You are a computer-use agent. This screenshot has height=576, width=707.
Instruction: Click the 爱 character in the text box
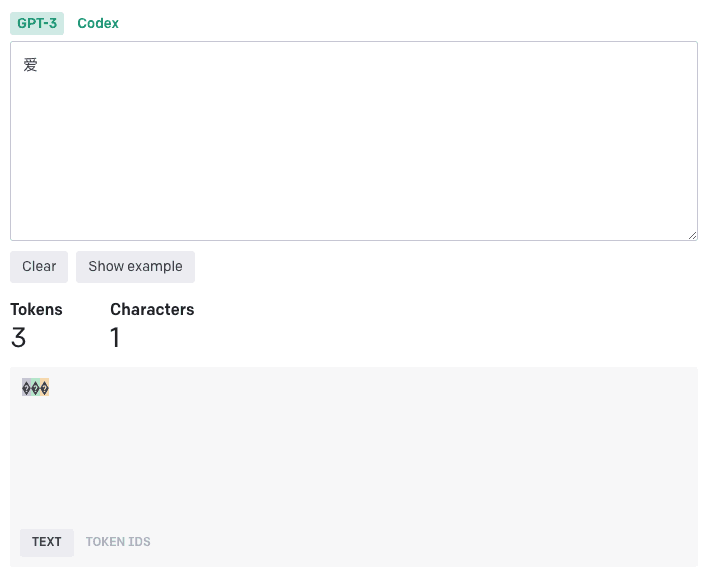pyautogui.click(x=31, y=65)
